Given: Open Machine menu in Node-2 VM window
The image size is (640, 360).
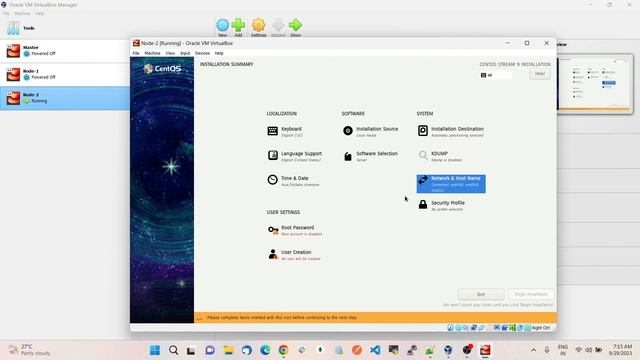Looking at the screenshot, I should tap(152, 53).
